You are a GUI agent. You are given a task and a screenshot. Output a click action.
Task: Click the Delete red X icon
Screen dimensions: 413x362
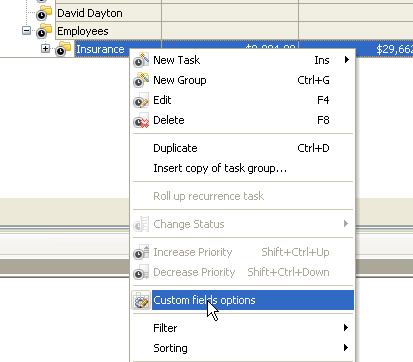(x=141, y=120)
